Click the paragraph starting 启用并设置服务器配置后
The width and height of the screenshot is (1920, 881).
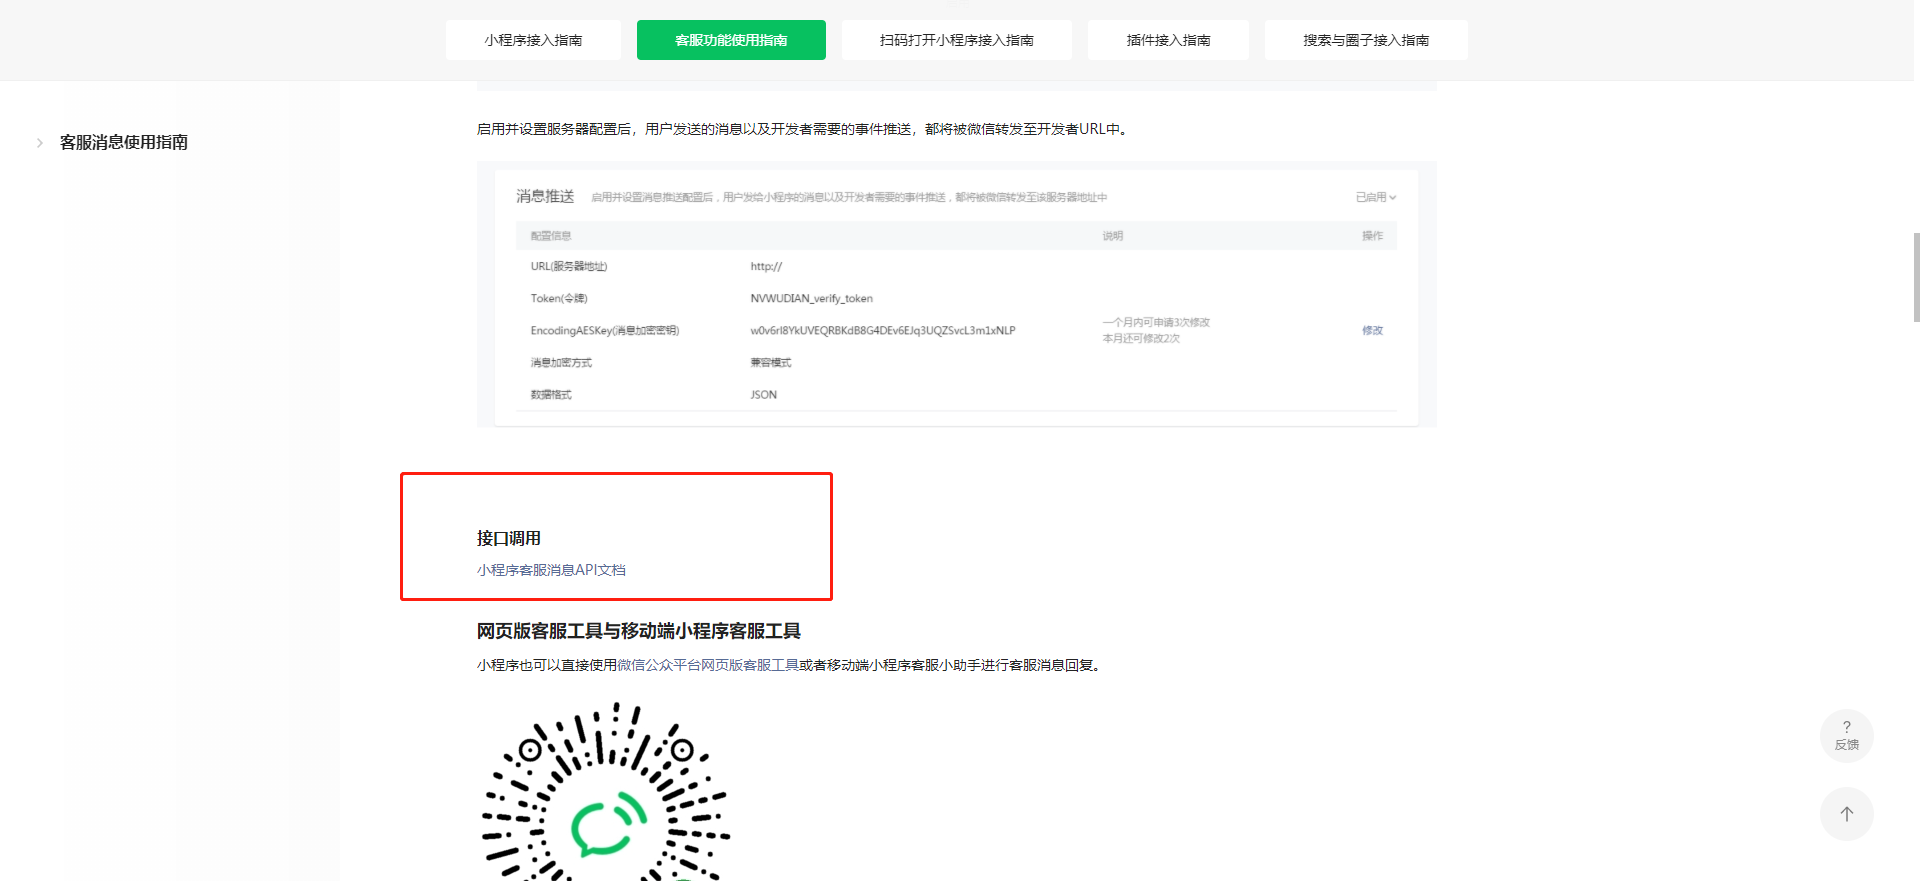click(x=802, y=129)
